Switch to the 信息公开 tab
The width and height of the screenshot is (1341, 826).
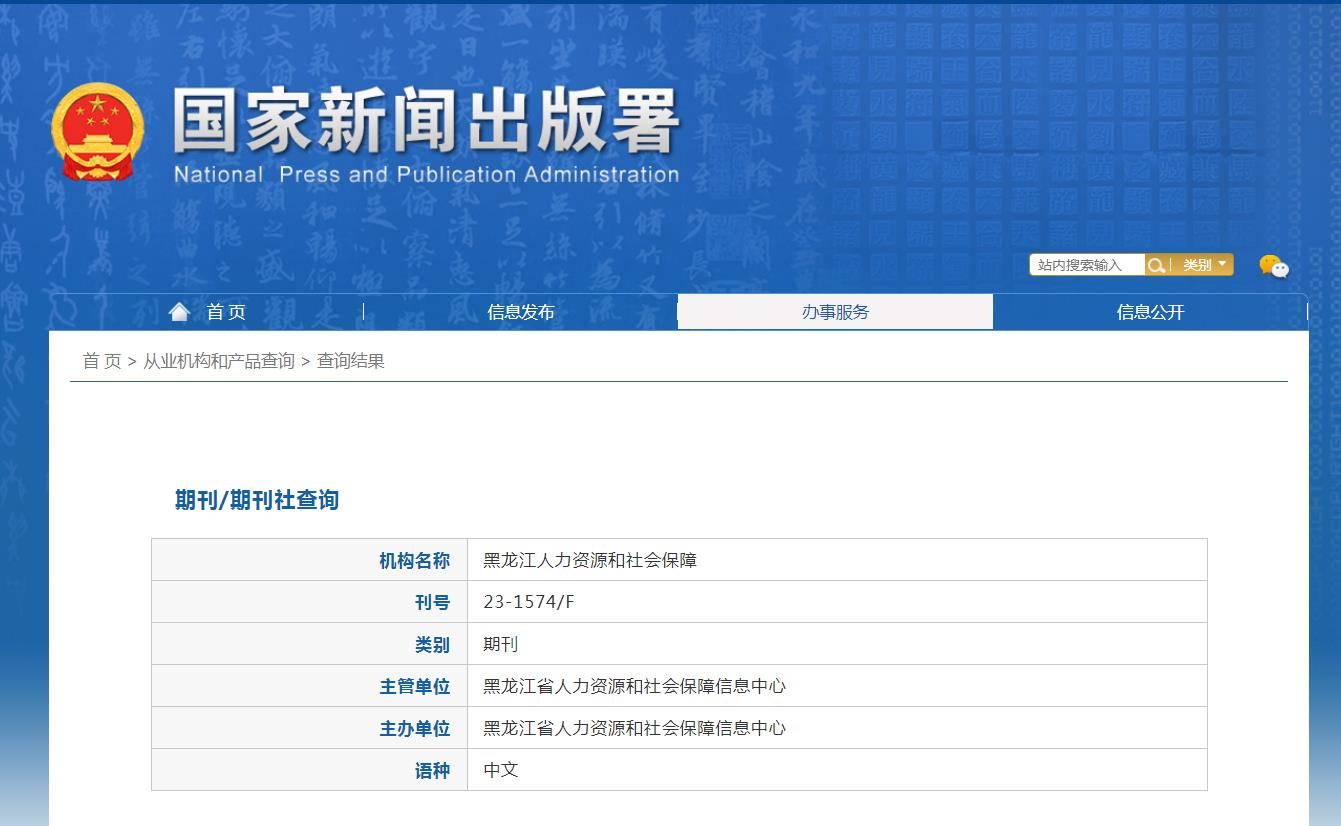tap(1150, 311)
